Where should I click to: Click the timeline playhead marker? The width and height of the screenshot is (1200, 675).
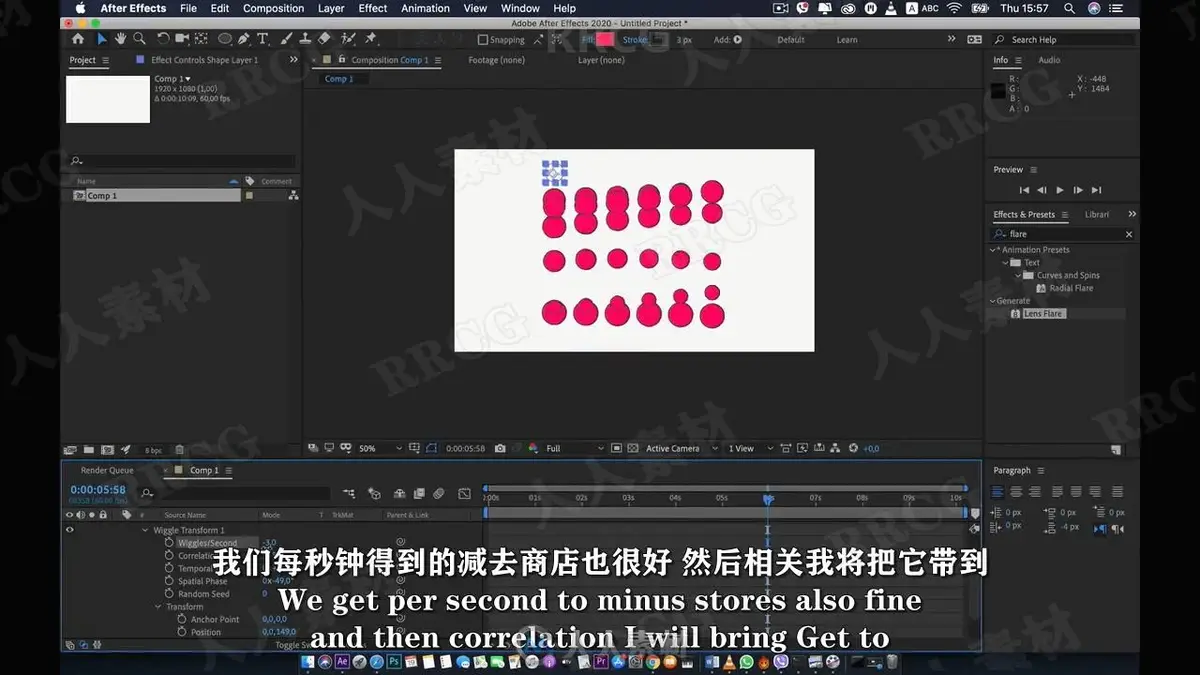point(768,498)
